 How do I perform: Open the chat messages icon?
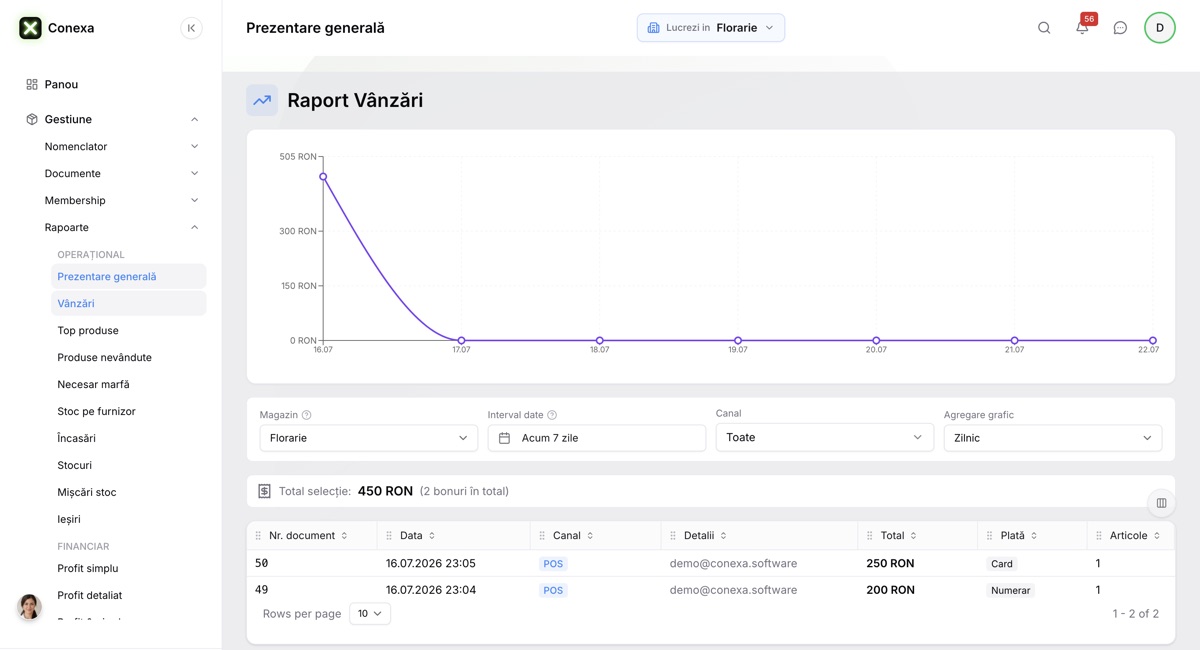click(x=1120, y=28)
